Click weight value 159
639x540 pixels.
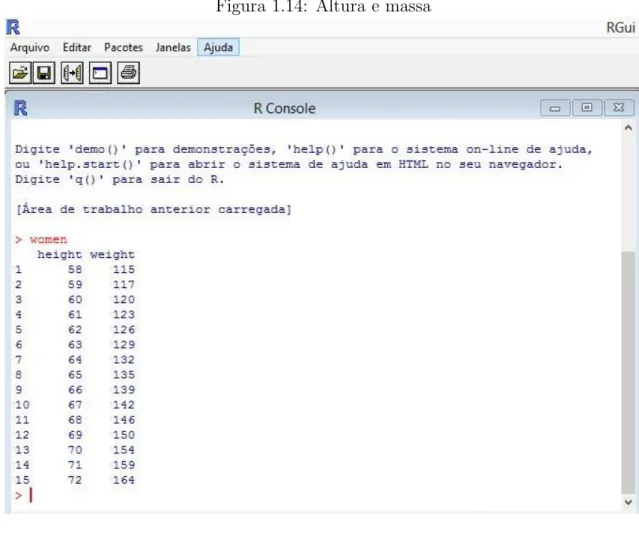pyautogui.click(x=124, y=465)
